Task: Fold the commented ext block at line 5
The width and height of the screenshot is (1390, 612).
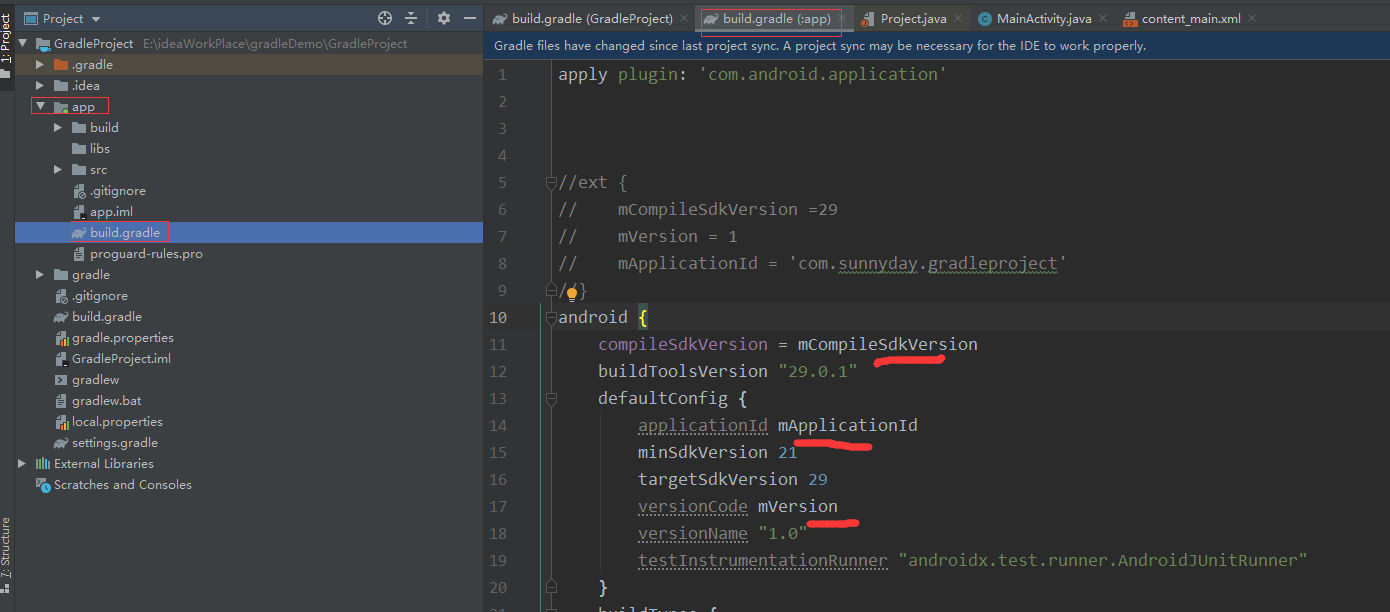Action: (x=550, y=183)
